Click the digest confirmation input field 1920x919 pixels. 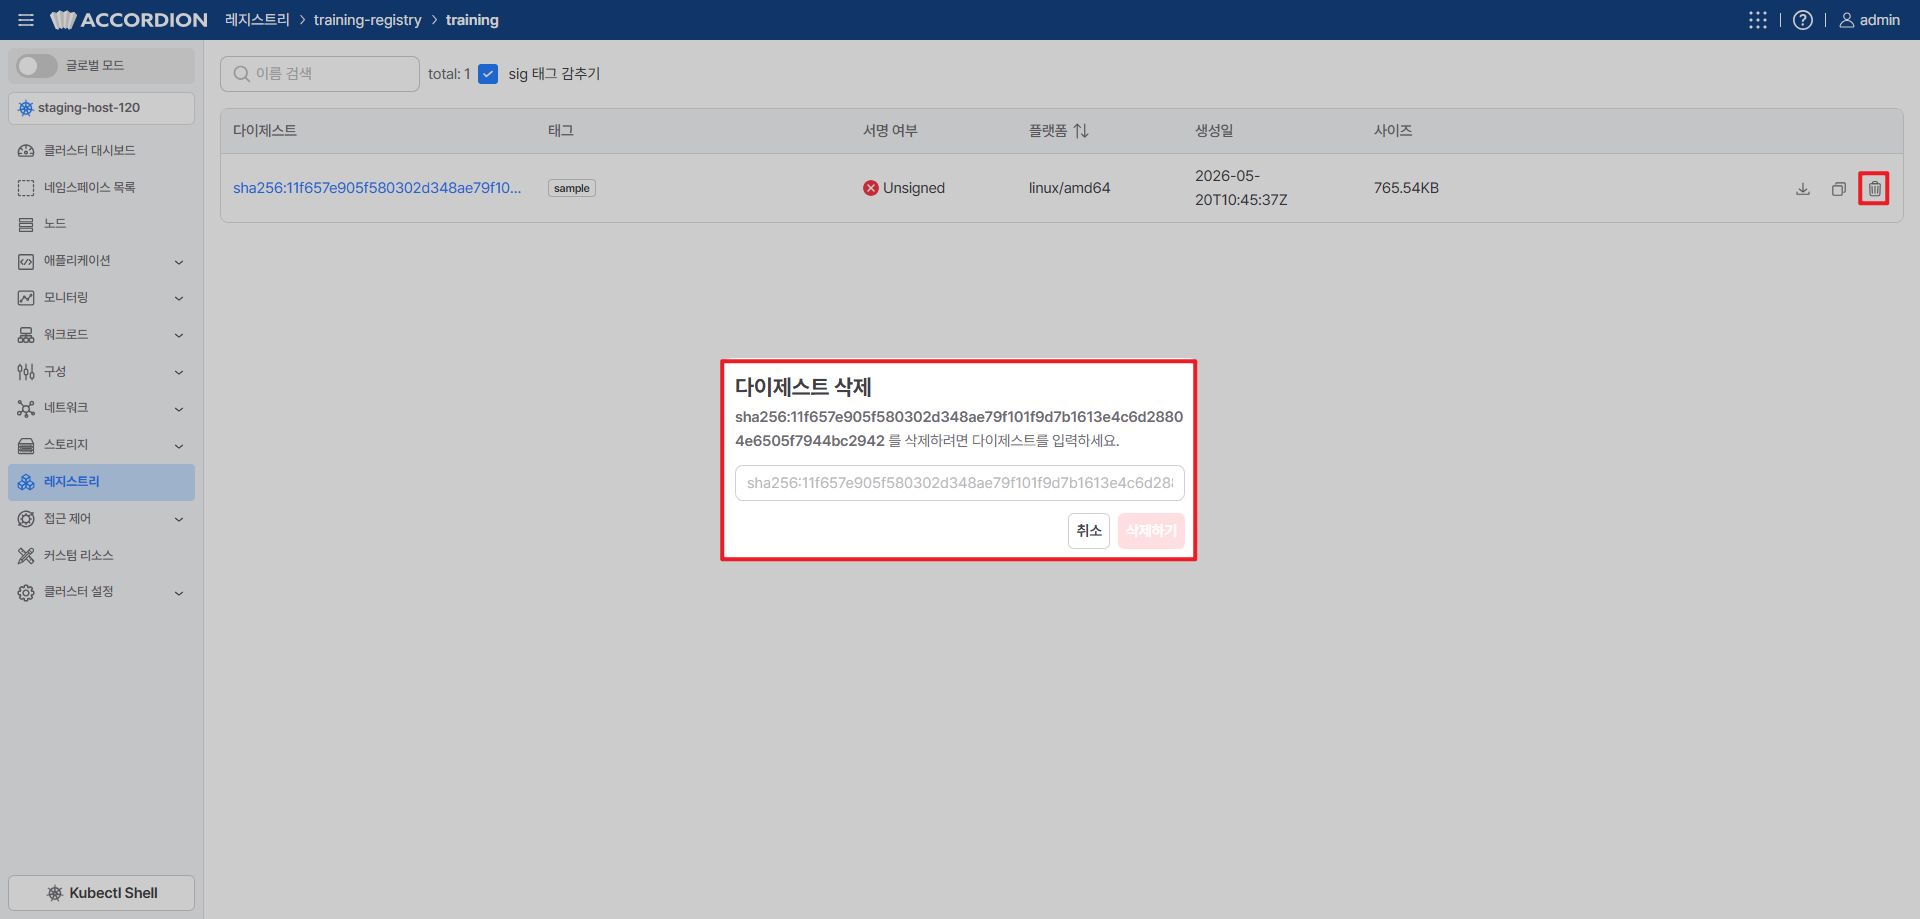(960, 483)
